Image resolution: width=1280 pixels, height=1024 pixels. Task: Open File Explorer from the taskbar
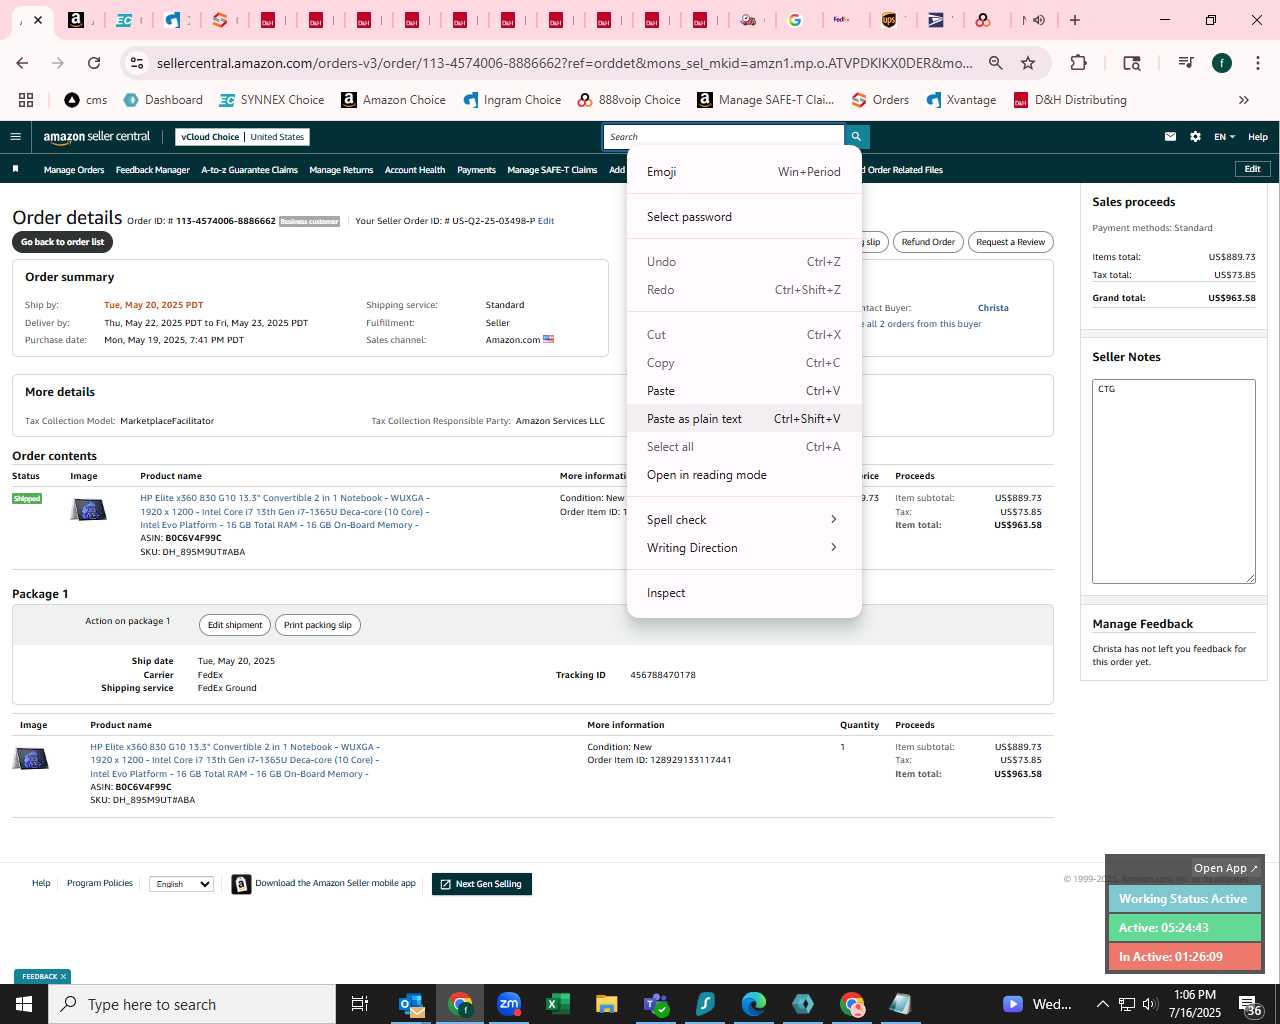[x=606, y=1004]
